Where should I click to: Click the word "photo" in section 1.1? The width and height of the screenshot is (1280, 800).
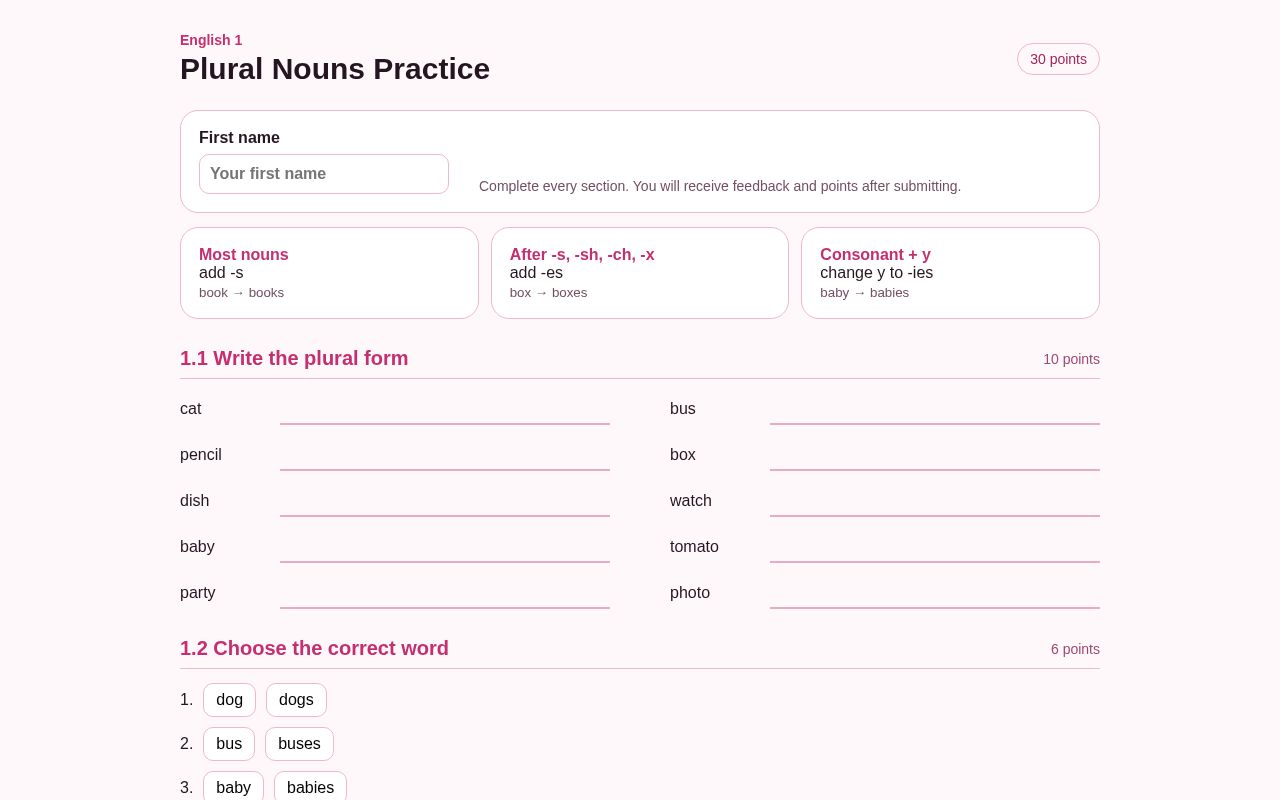(690, 593)
